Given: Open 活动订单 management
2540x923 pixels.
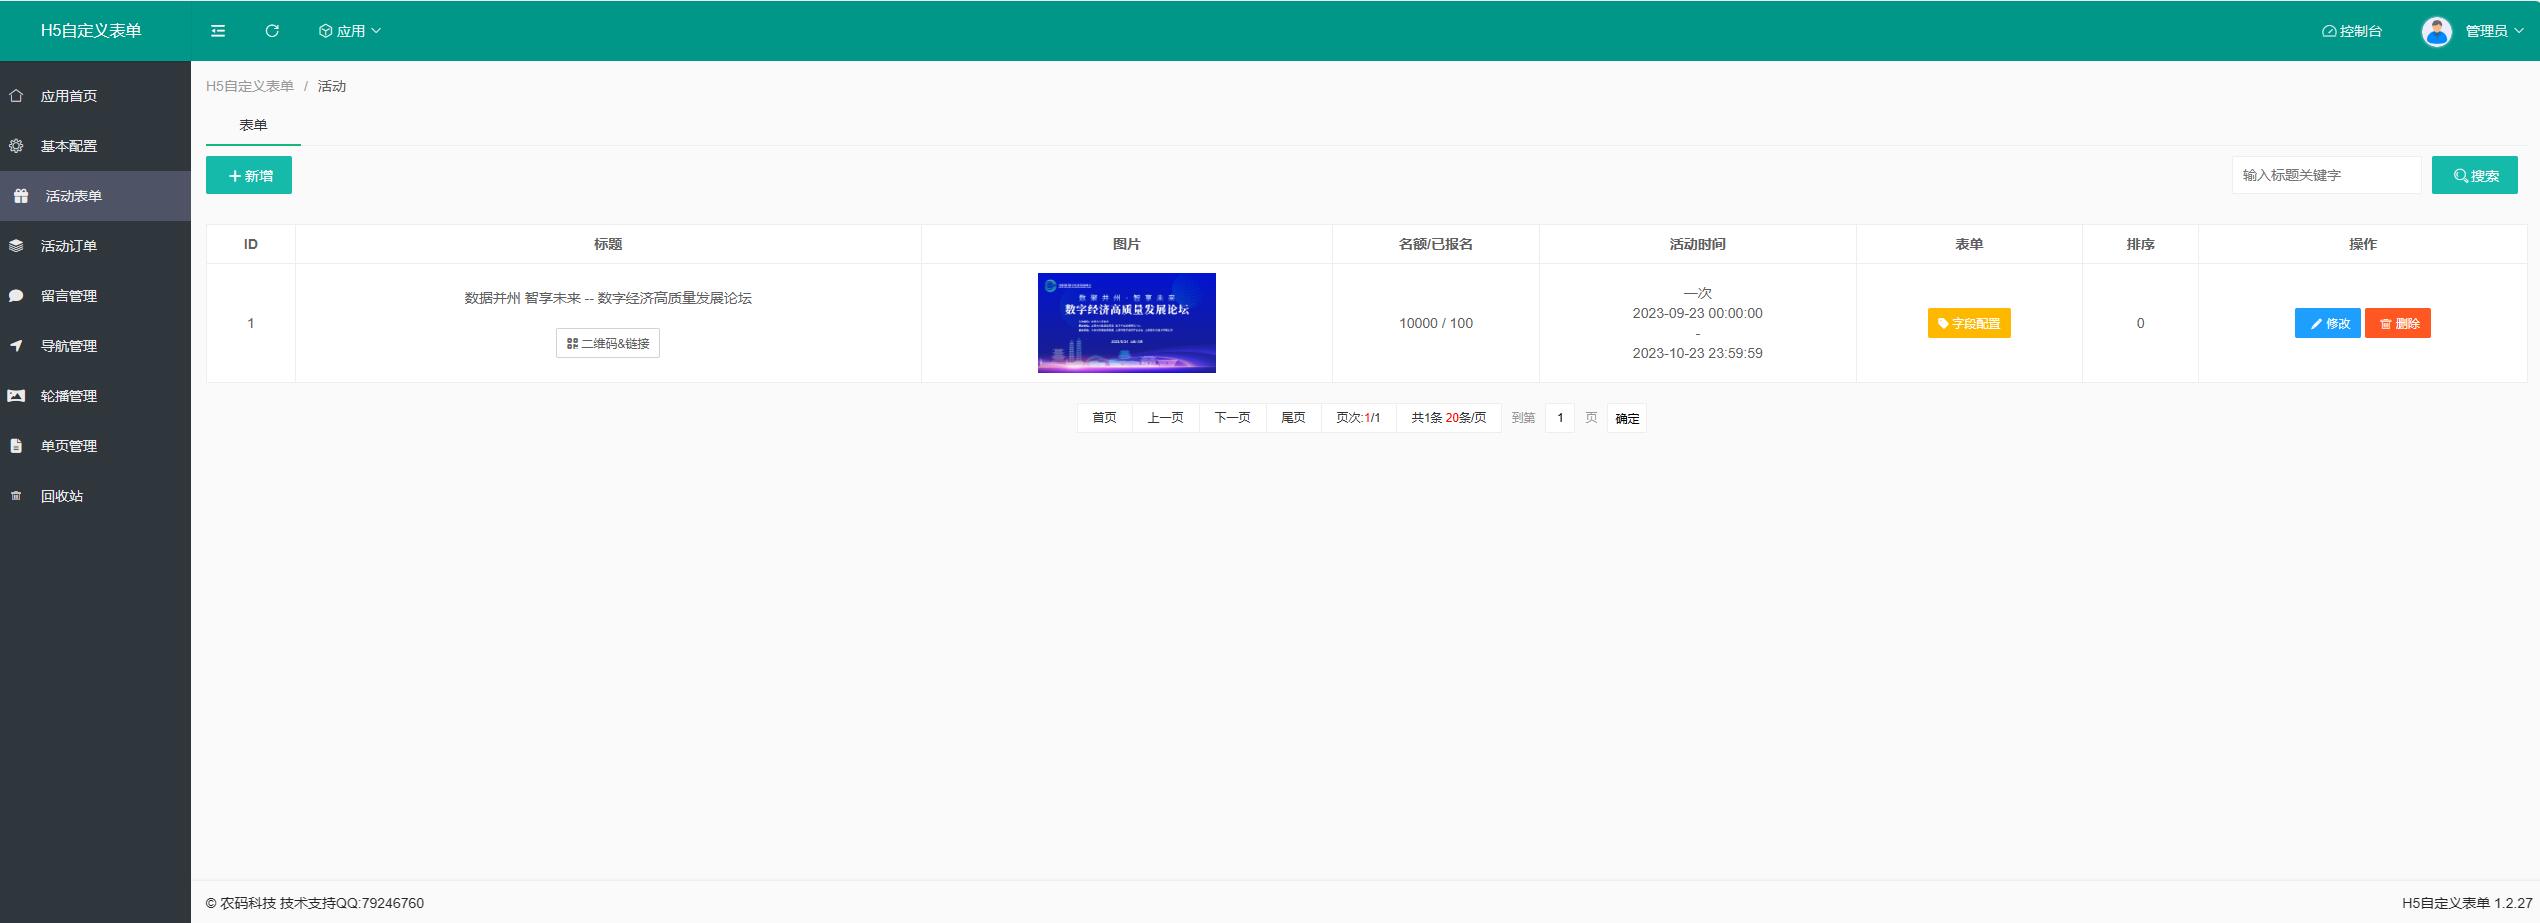Looking at the screenshot, I should [68, 245].
